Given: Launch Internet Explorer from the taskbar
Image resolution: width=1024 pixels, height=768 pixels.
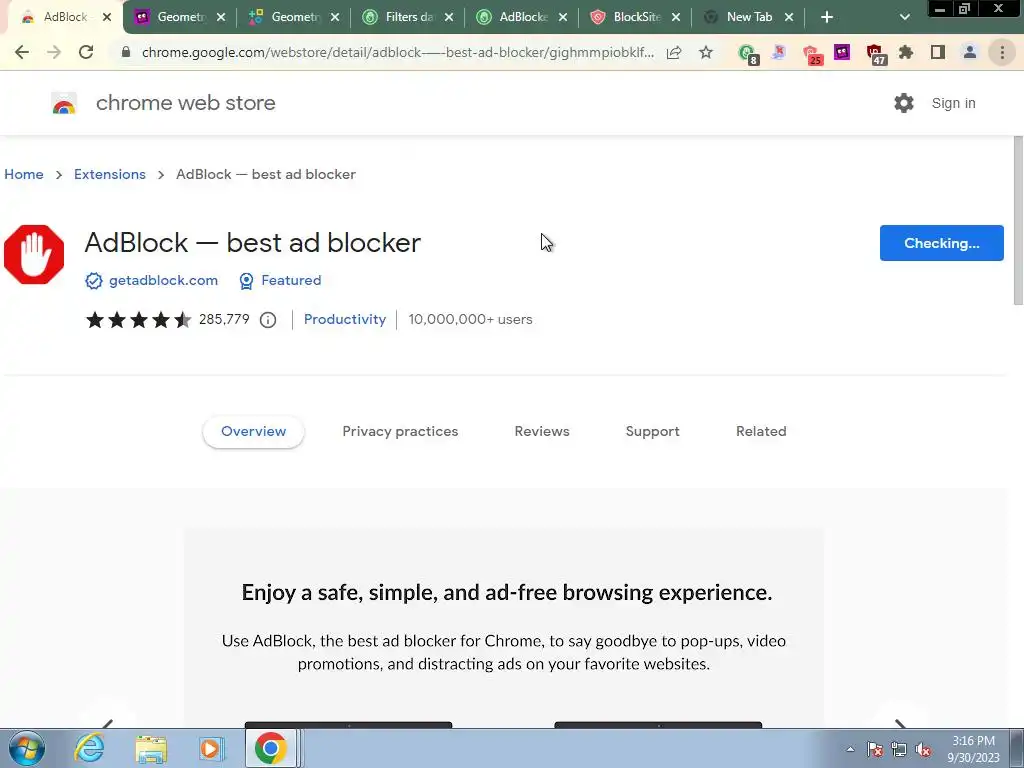Looking at the screenshot, I should pyautogui.click(x=89, y=748).
